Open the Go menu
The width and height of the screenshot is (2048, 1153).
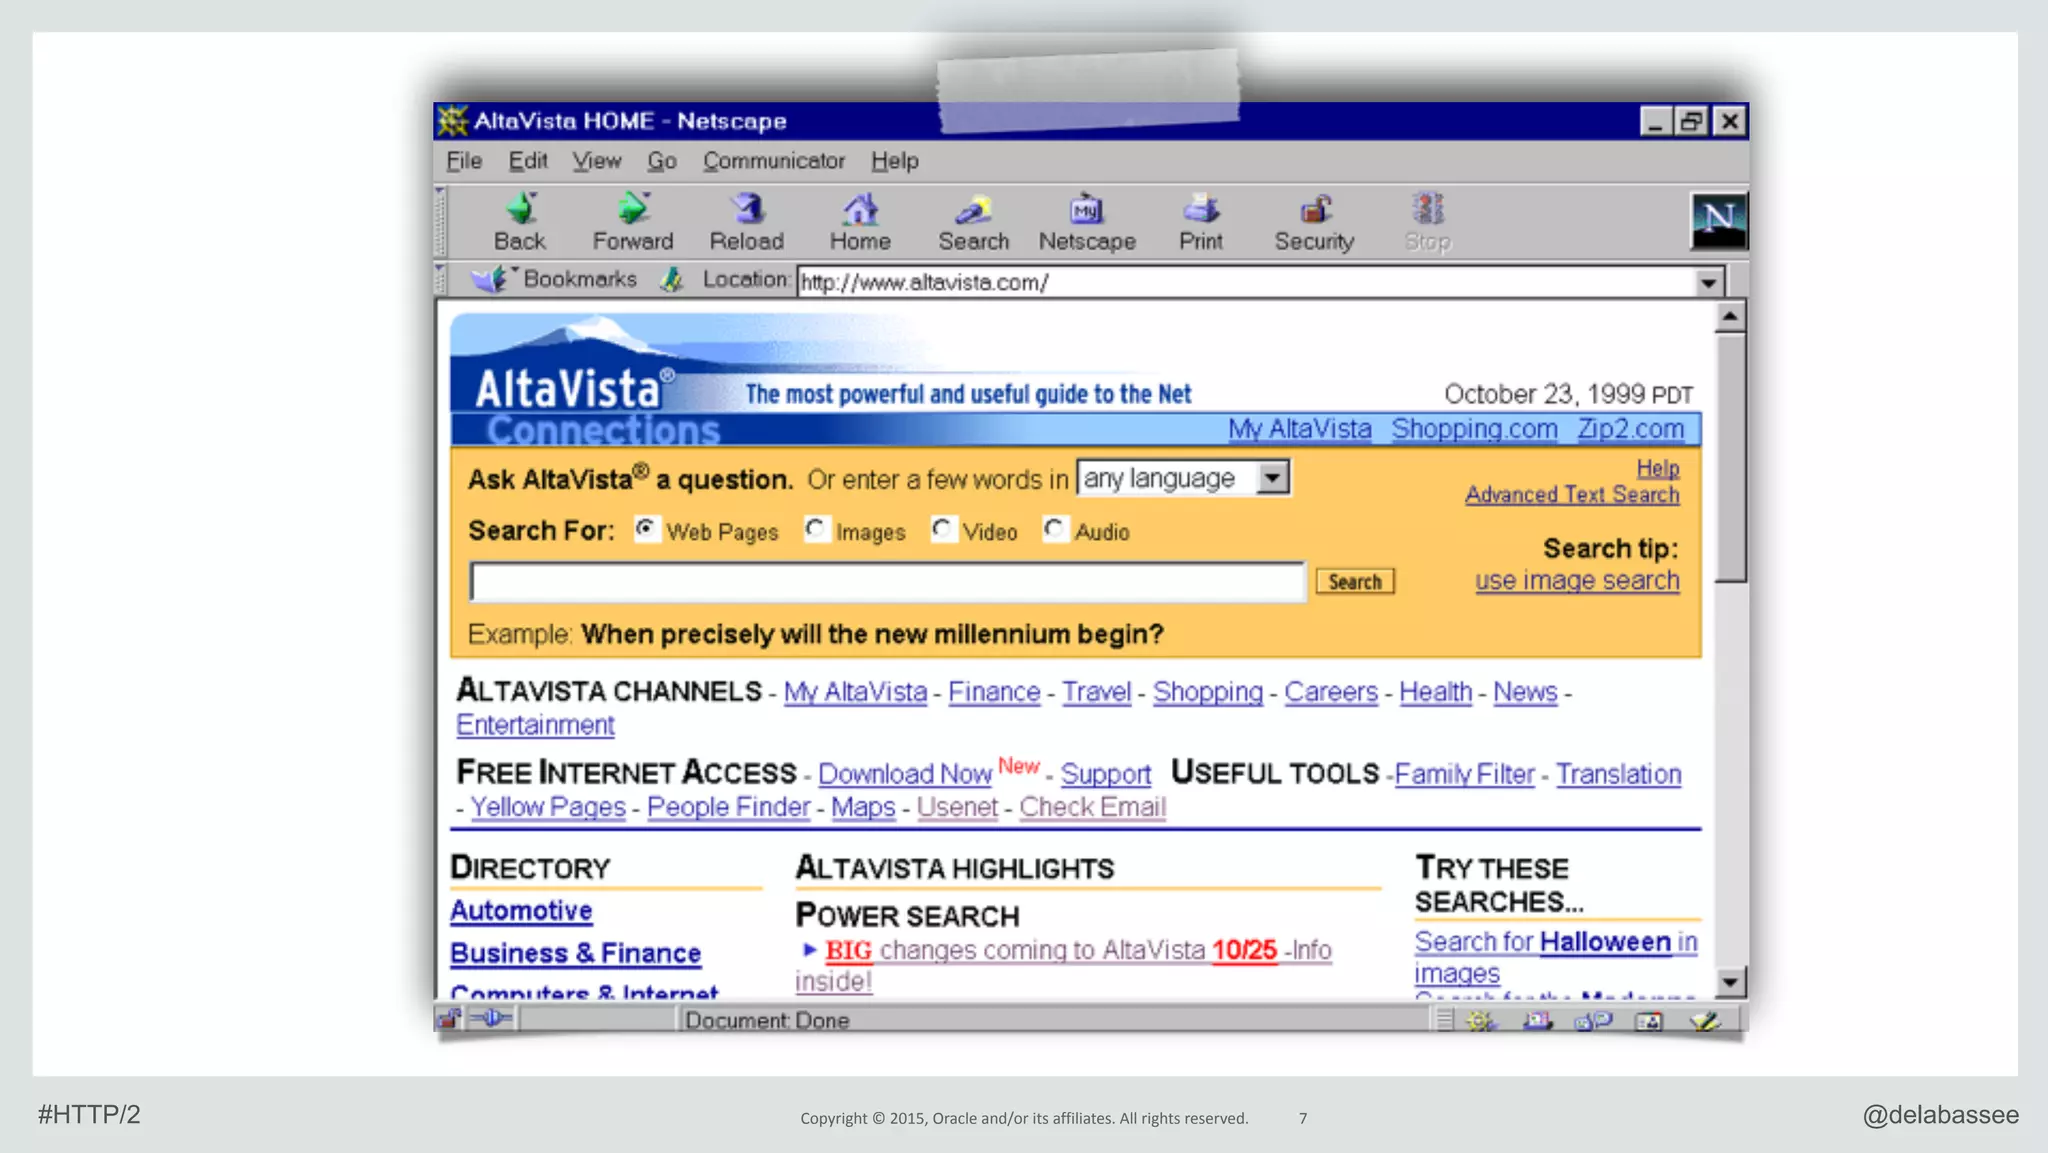(x=662, y=161)
